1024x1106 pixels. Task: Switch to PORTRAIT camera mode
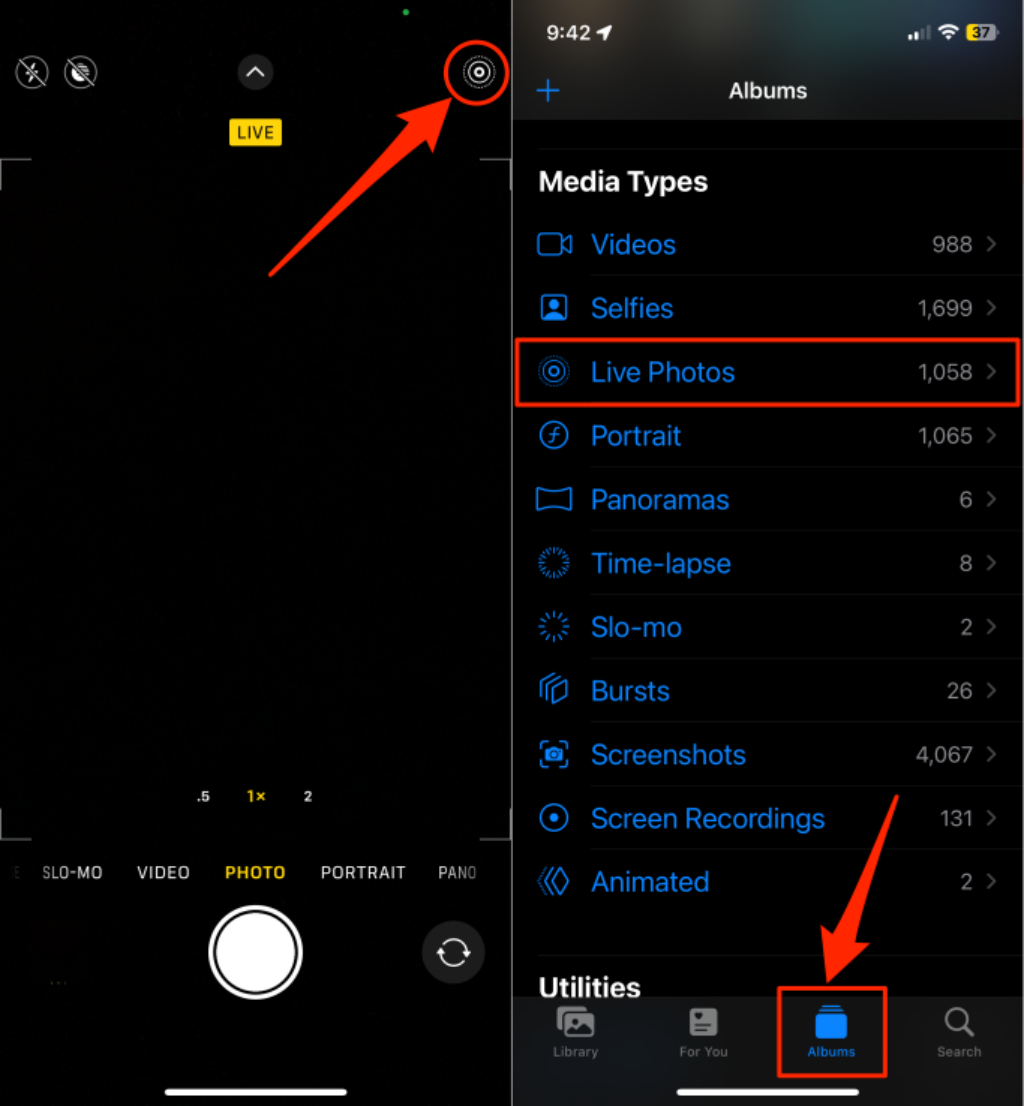pyautogui.click(x=362, y=873)
